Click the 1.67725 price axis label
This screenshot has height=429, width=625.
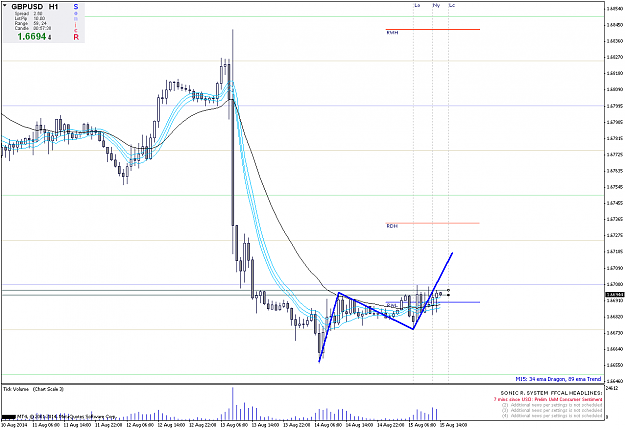coord(614,154)
